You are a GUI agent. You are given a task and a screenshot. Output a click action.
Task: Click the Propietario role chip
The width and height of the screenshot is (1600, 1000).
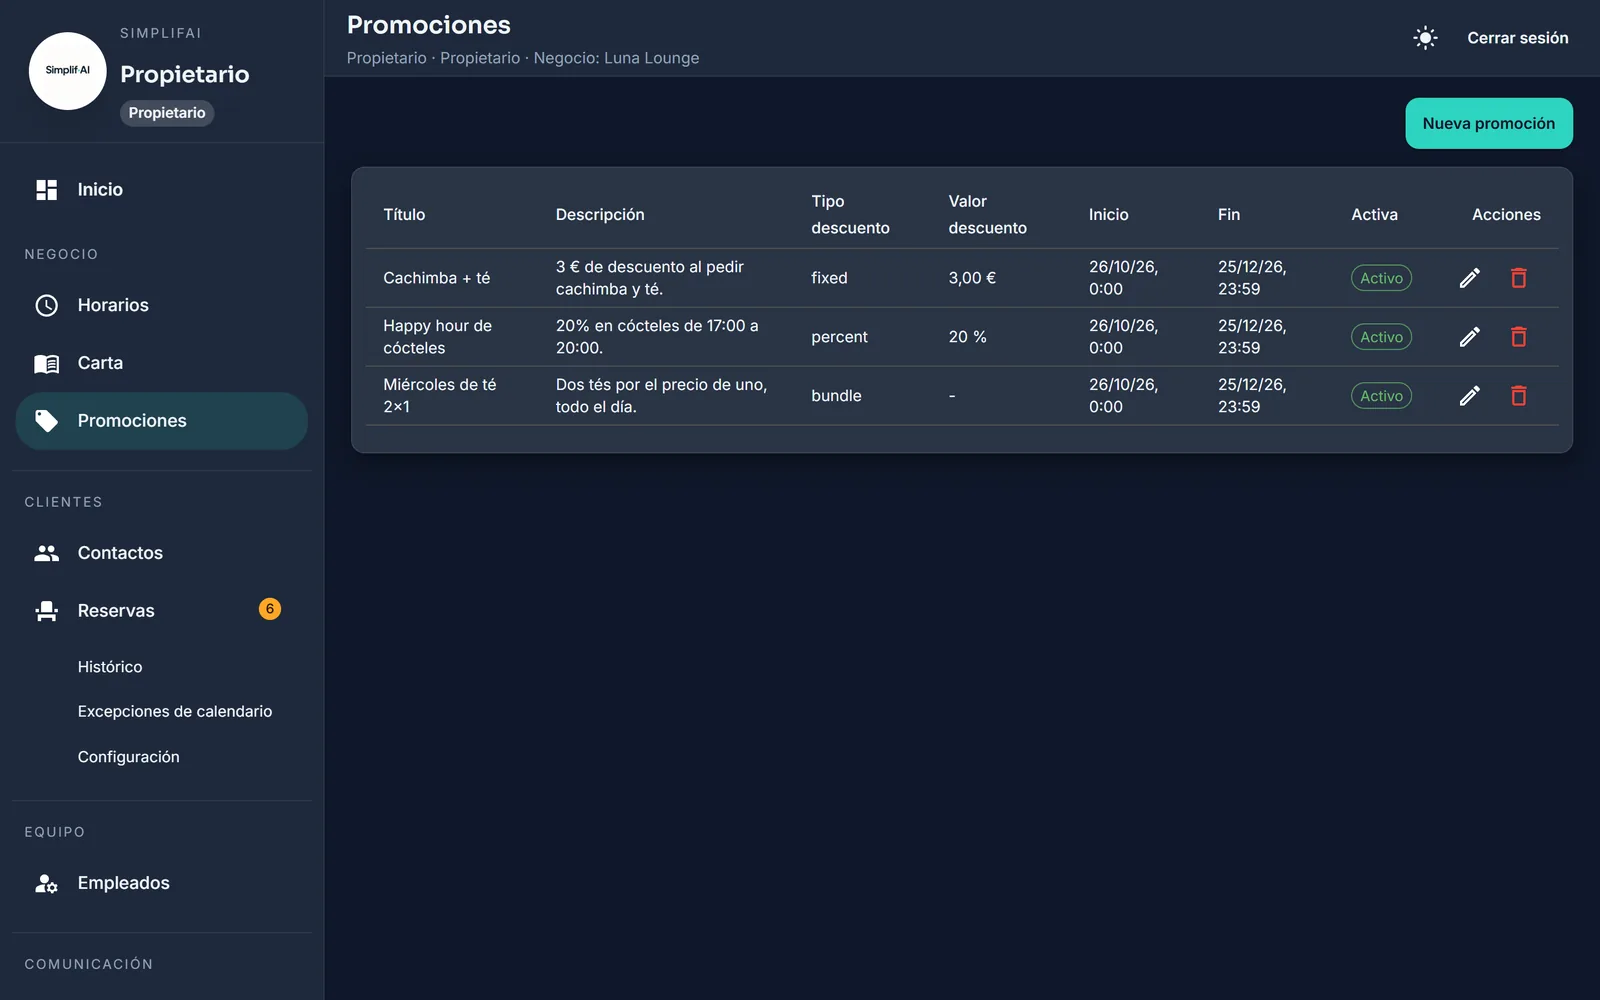coord(167,113)
